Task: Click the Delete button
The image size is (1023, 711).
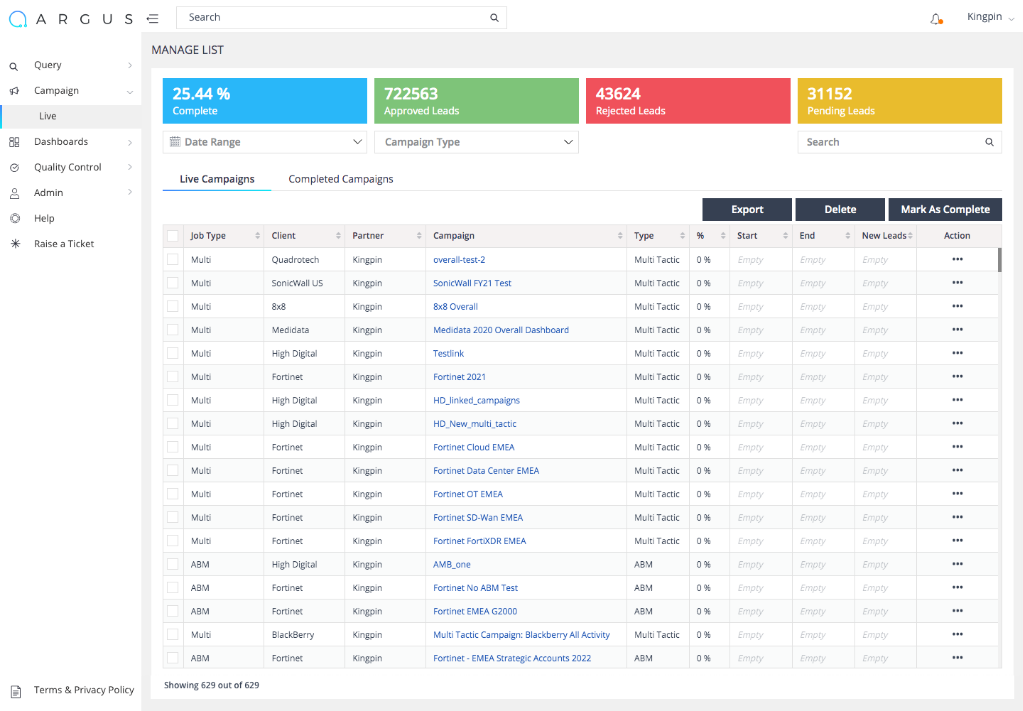Action: tap(840, 209)
